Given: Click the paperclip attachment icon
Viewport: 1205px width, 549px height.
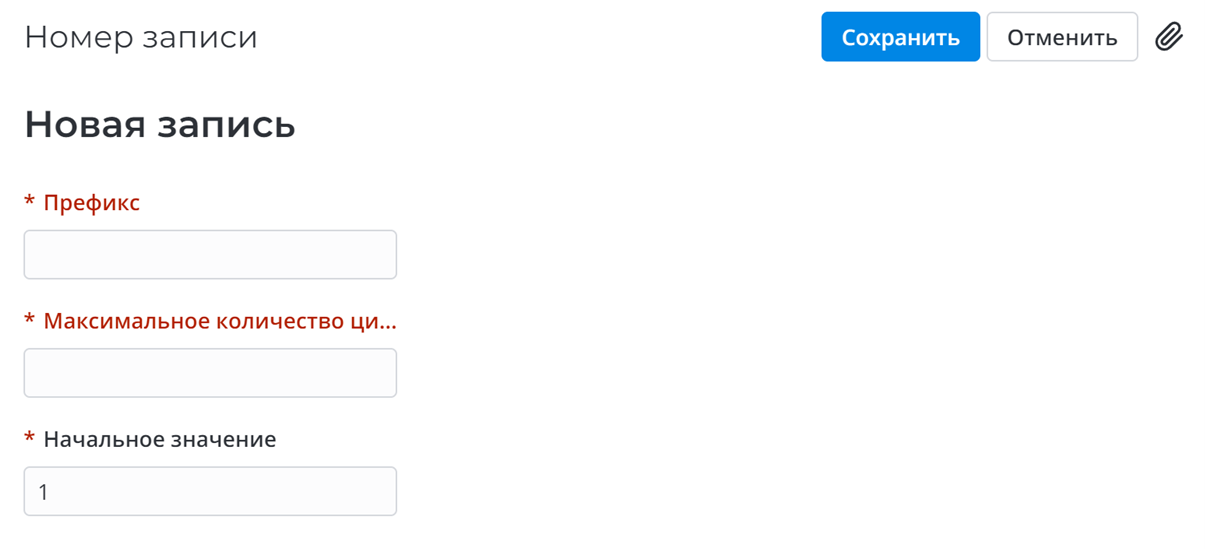Looking at the screenshot, I should point(1169,37).
